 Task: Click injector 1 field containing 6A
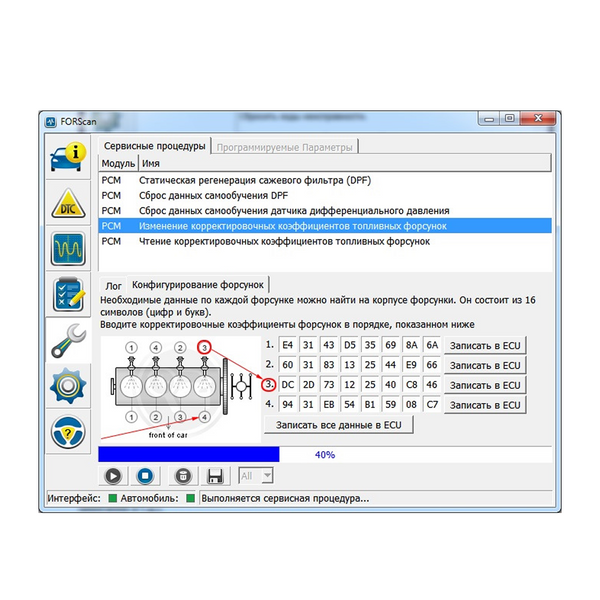point(432,345)
